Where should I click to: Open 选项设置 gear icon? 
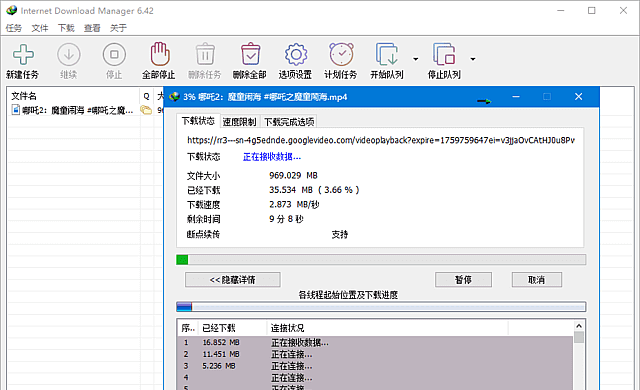[x=296, y=54]
